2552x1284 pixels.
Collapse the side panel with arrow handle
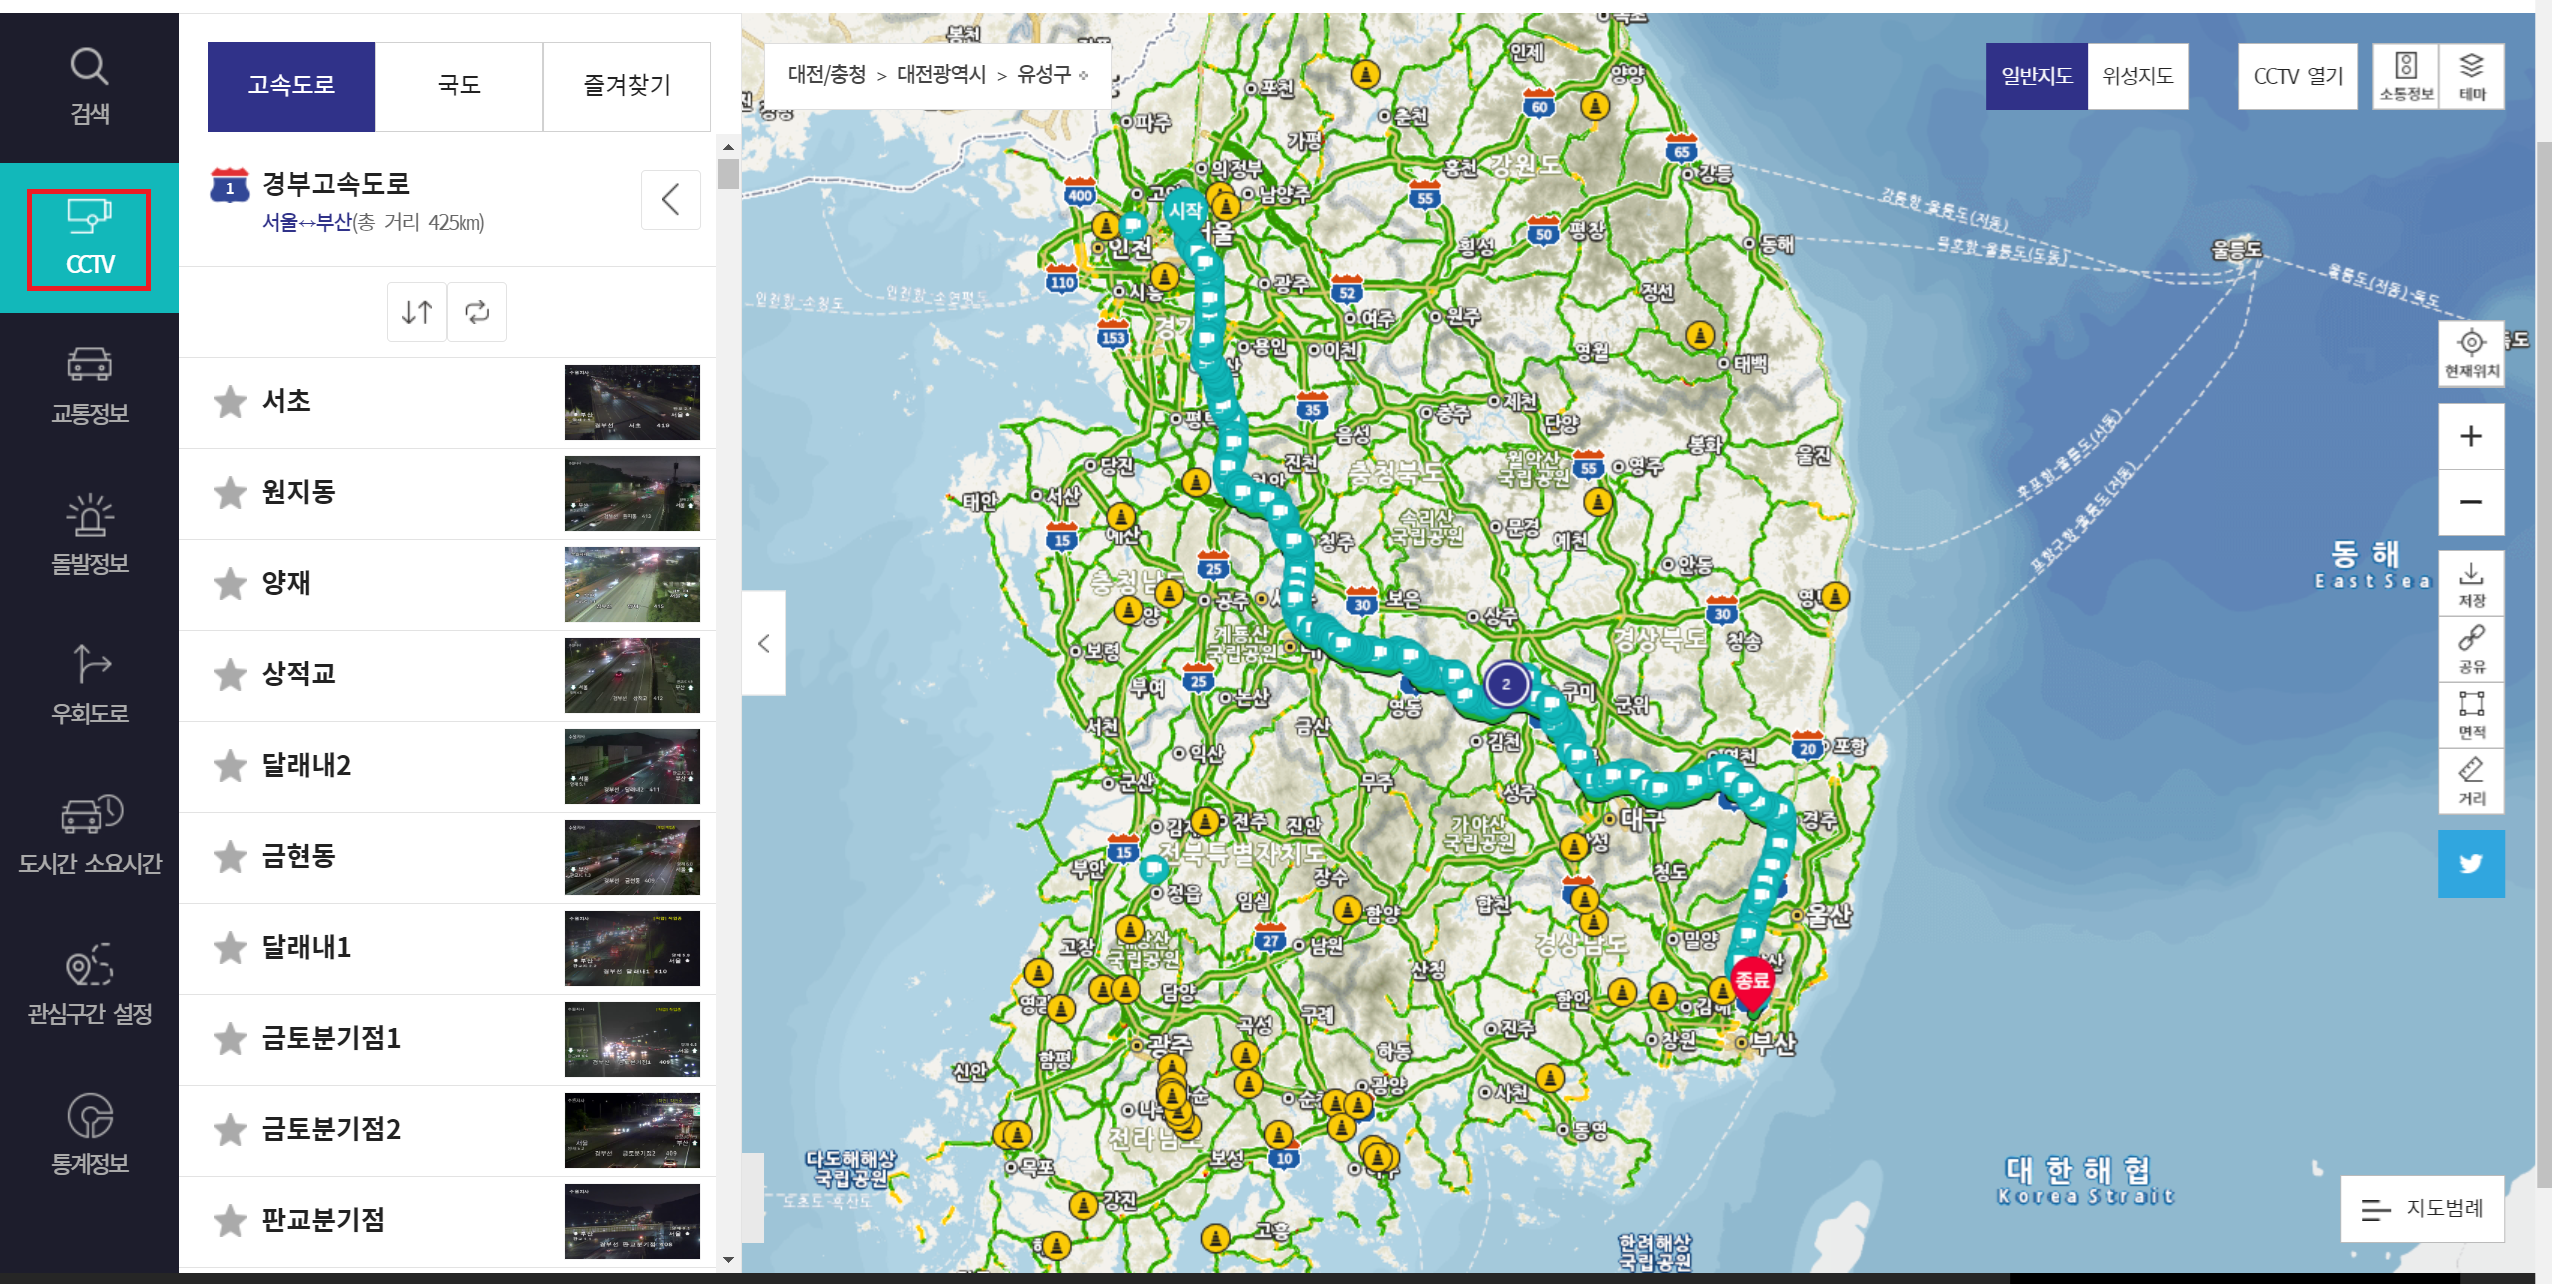tap(764, 643)
